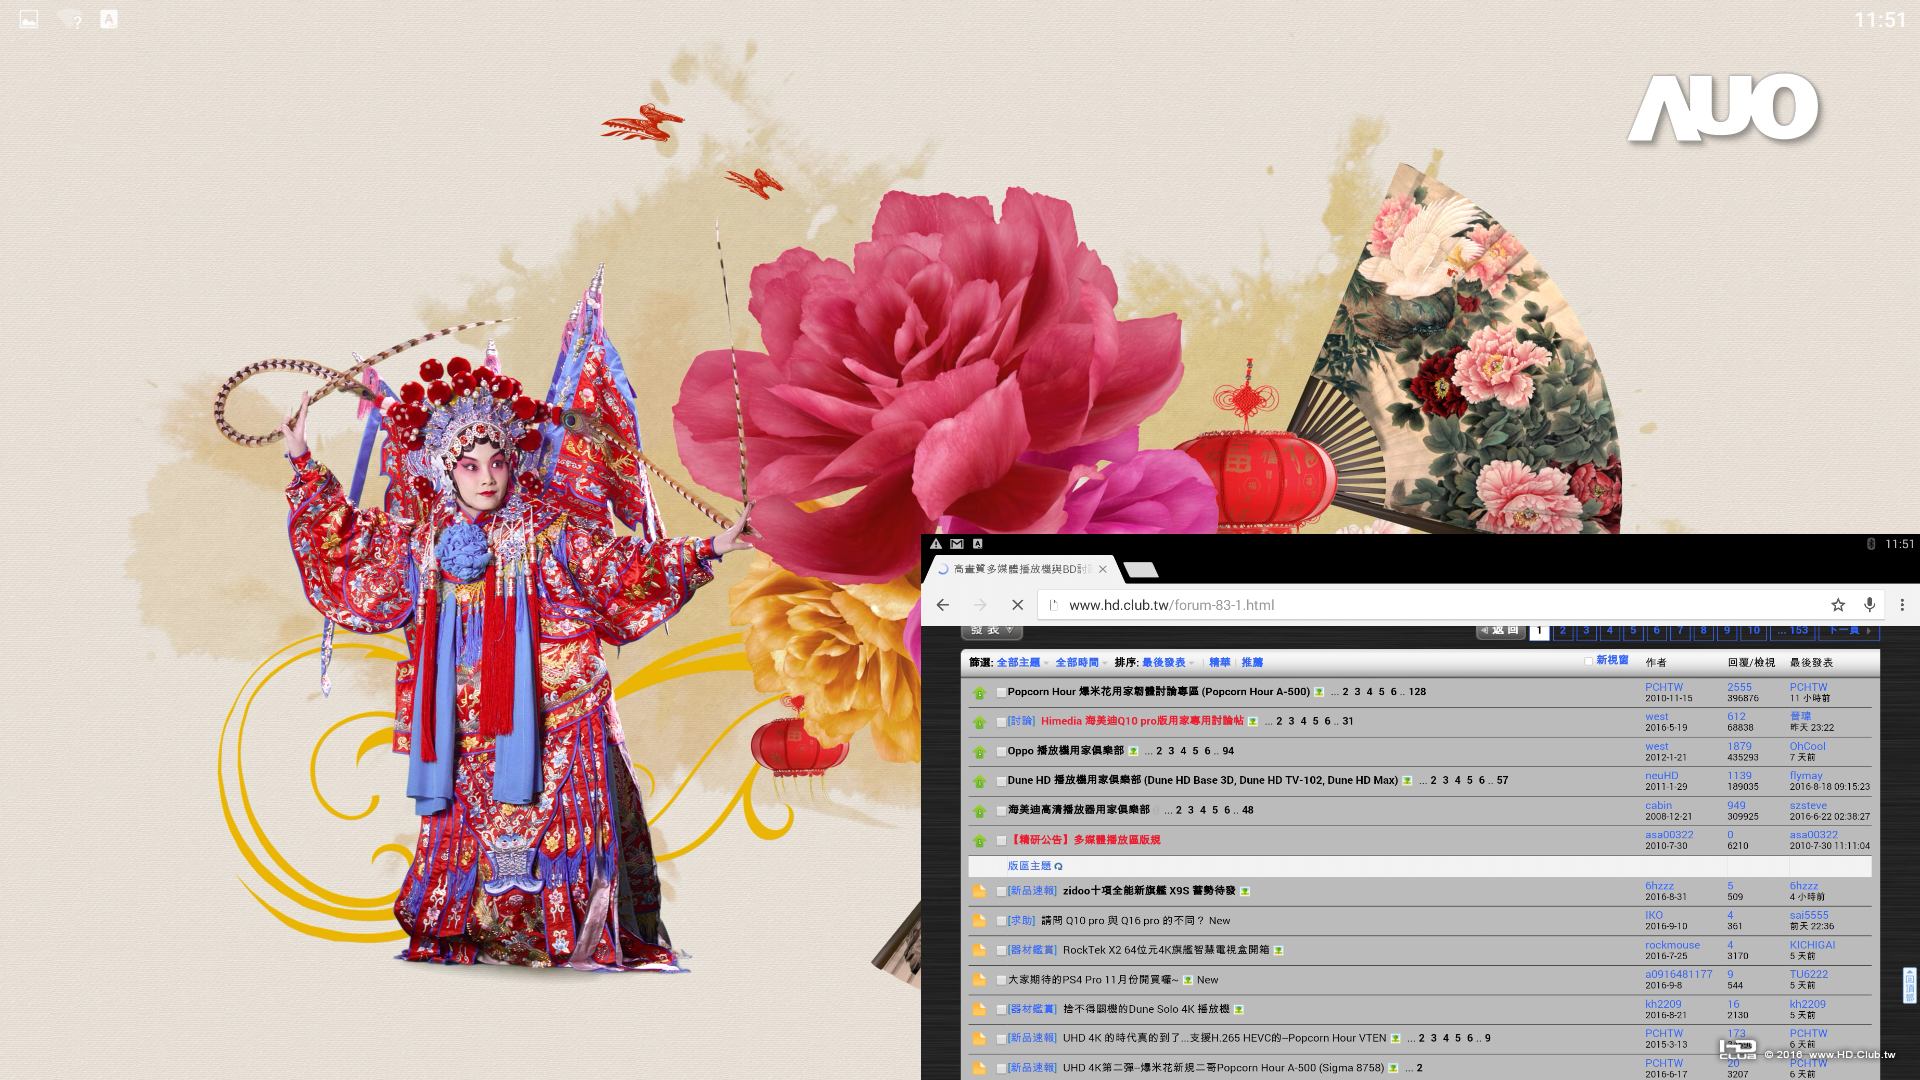1920x1080 pixels.
Task: Click the browser back arrow
Action: point(942,605)
